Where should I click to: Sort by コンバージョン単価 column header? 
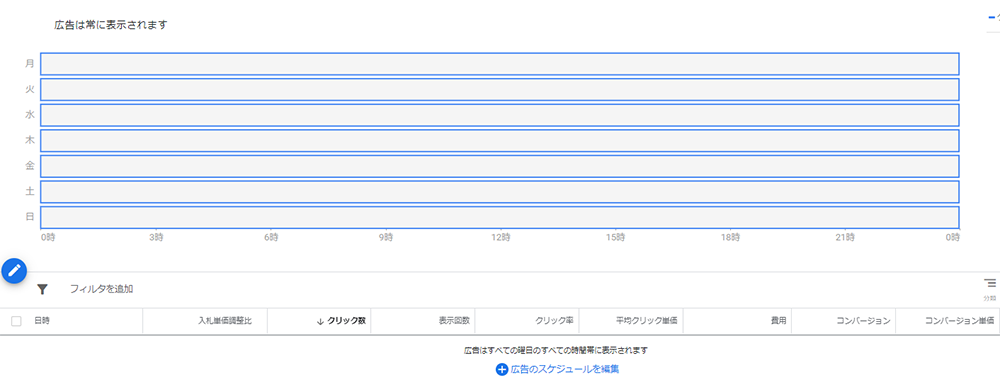click(960, 321)
